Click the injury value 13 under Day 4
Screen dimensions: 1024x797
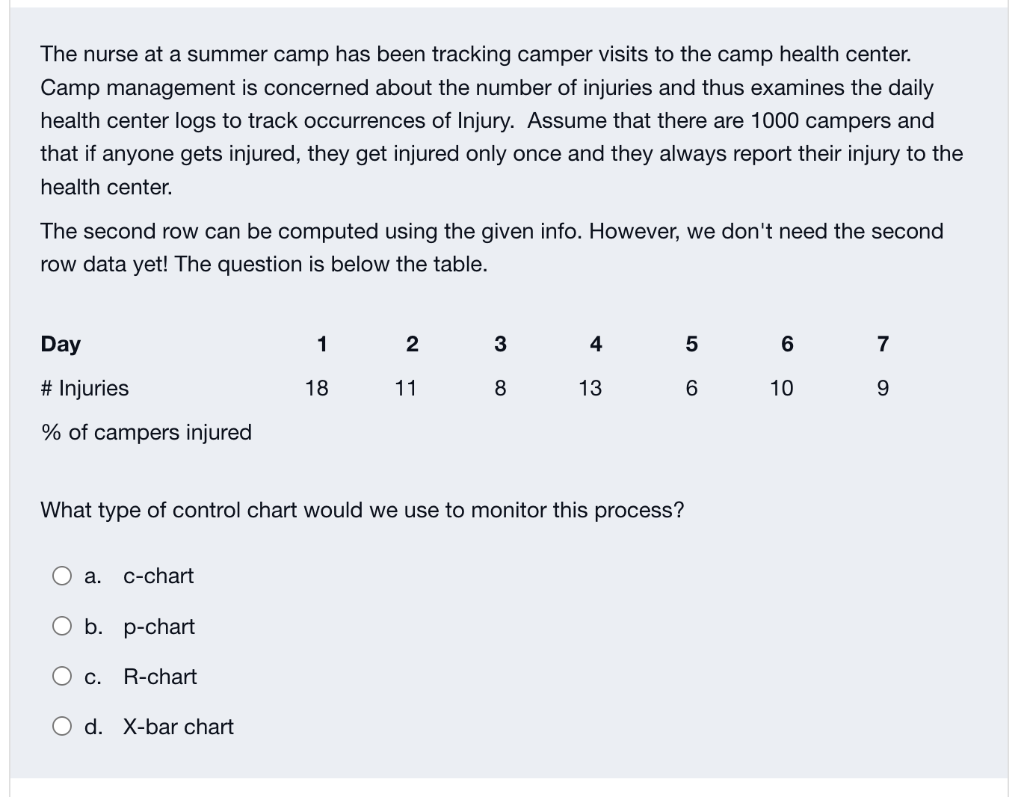590,388
